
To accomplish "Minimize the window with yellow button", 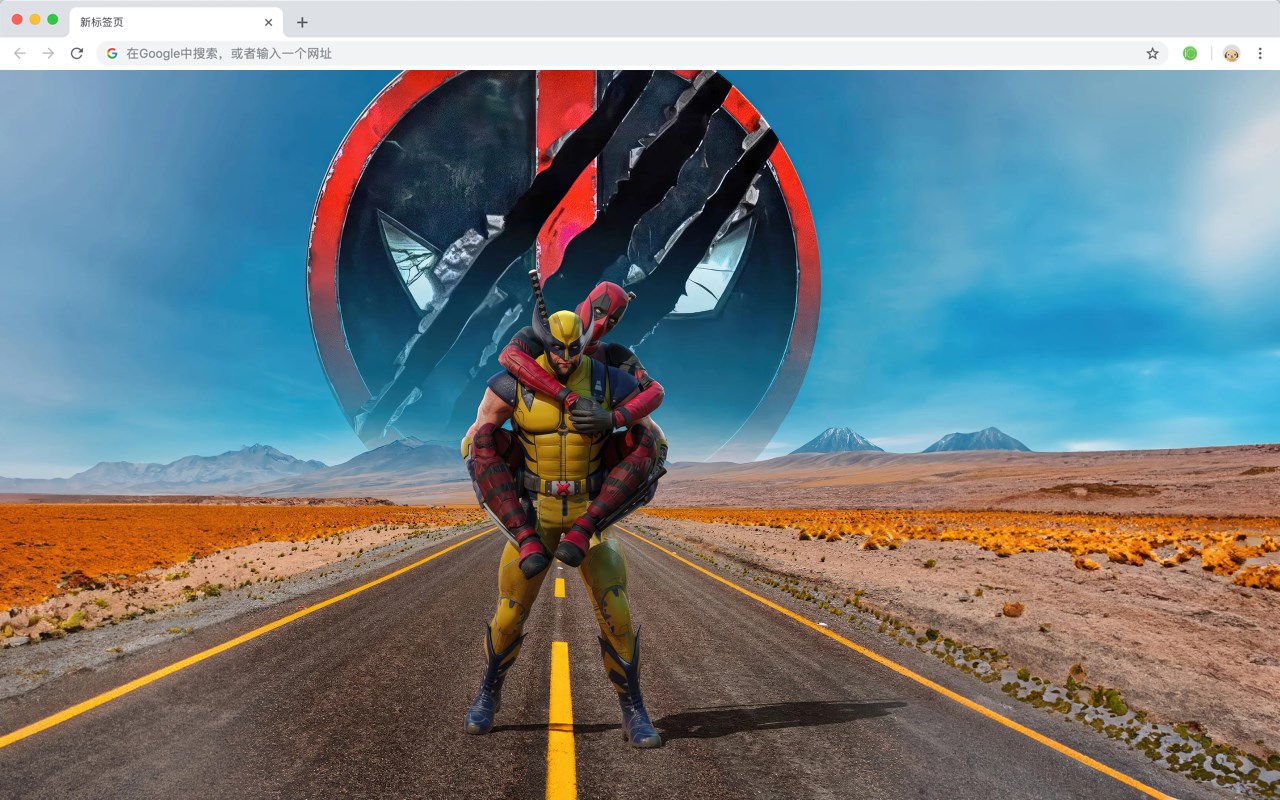I will [35, 19].
